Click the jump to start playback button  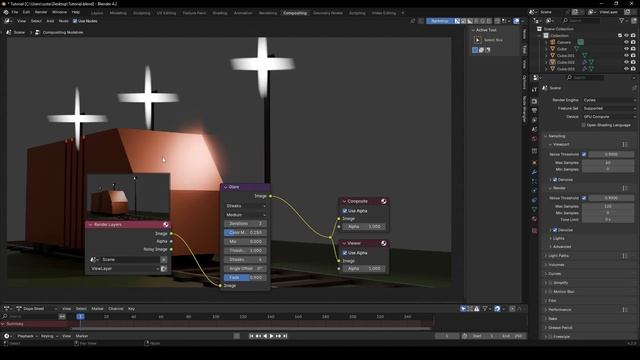251,336
